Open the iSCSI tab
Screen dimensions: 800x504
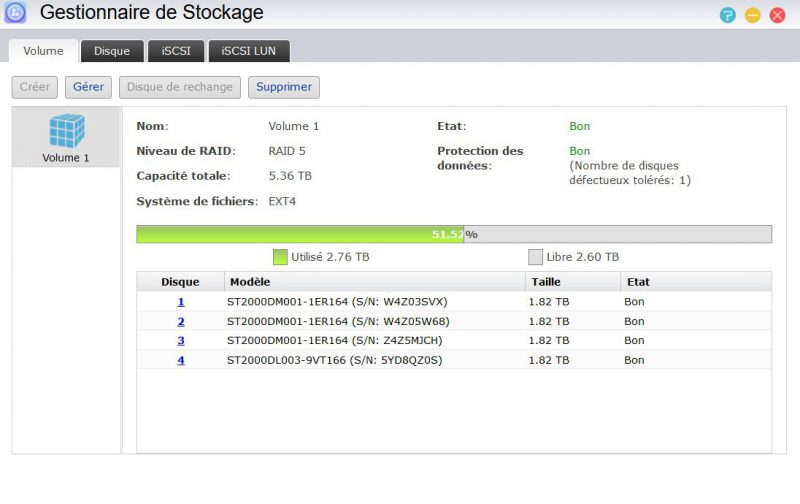pyautogui.click(x=176, y=51)
